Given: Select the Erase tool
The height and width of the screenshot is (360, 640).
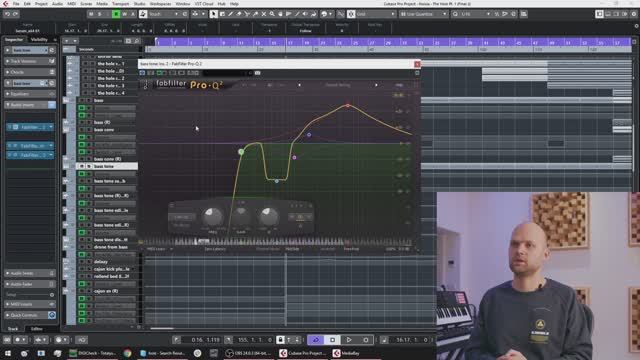Looking at the screenshot, I should [x=238, y=14].
